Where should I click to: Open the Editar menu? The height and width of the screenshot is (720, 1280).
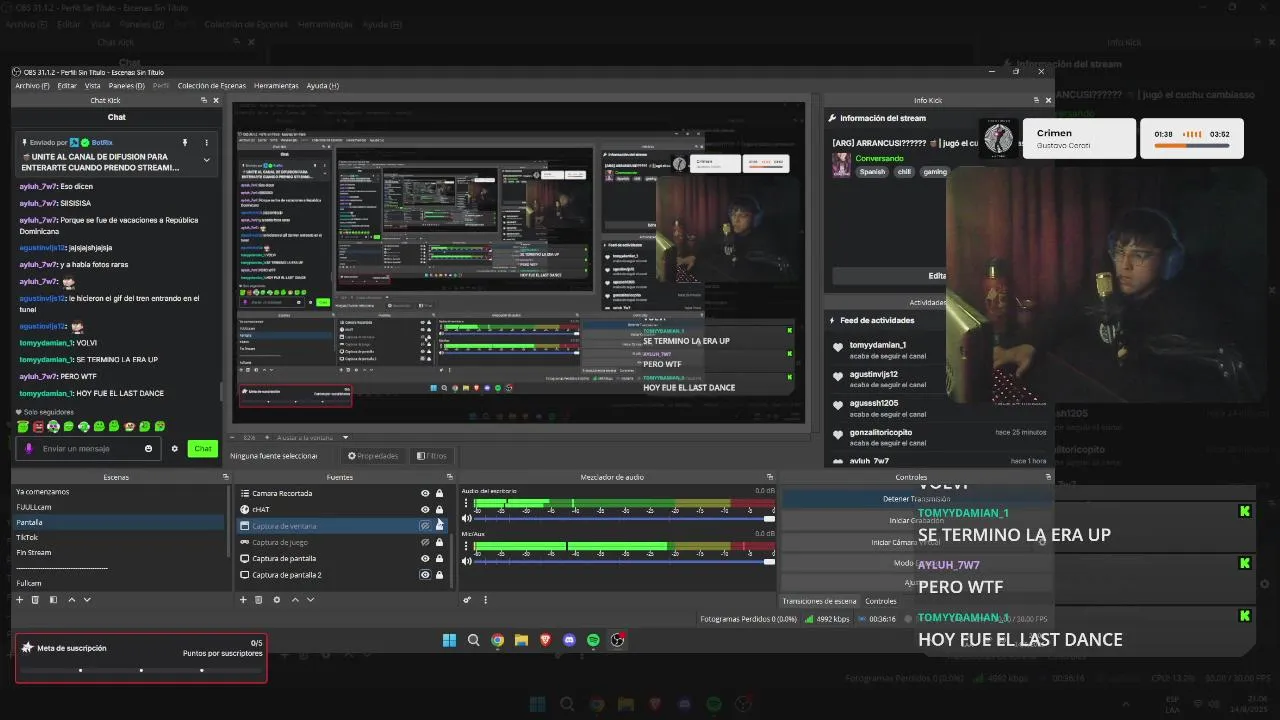(67, 85)
